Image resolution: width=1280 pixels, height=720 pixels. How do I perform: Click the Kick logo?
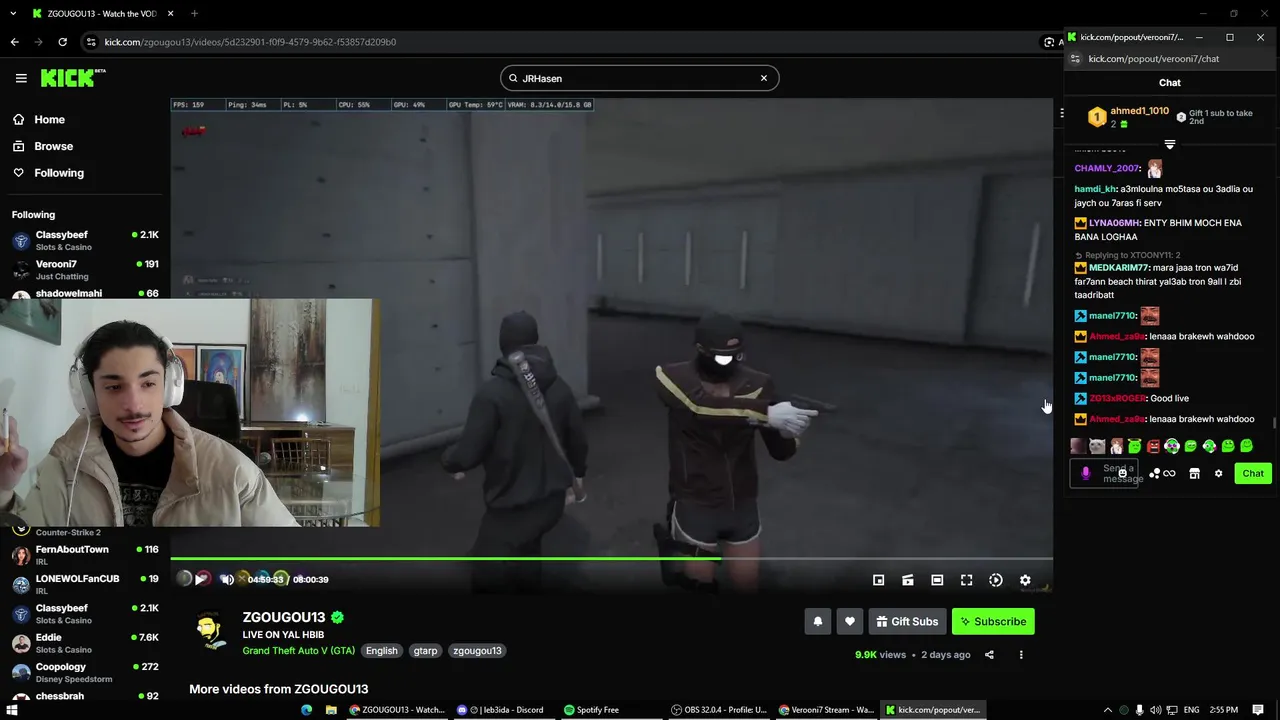click(x=73, y=78)
